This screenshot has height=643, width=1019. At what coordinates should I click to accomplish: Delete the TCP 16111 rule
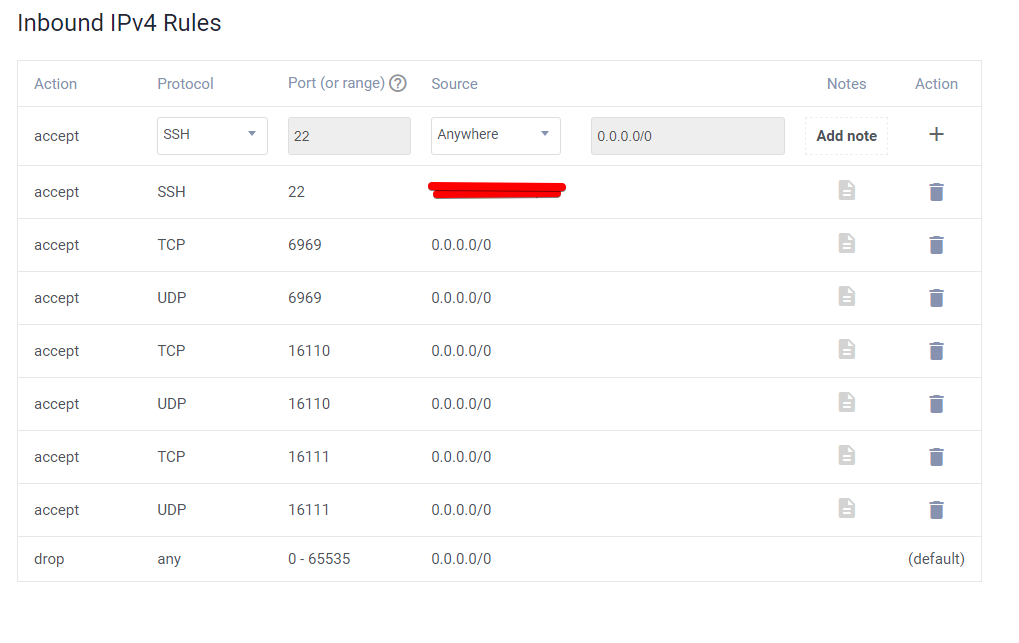[x=936, y=457]
